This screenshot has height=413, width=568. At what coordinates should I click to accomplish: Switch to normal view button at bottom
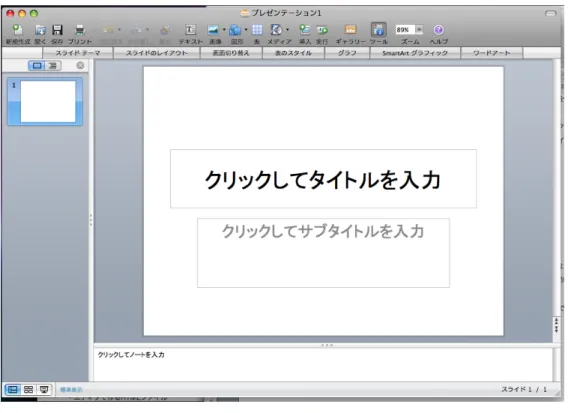point(13,390)
